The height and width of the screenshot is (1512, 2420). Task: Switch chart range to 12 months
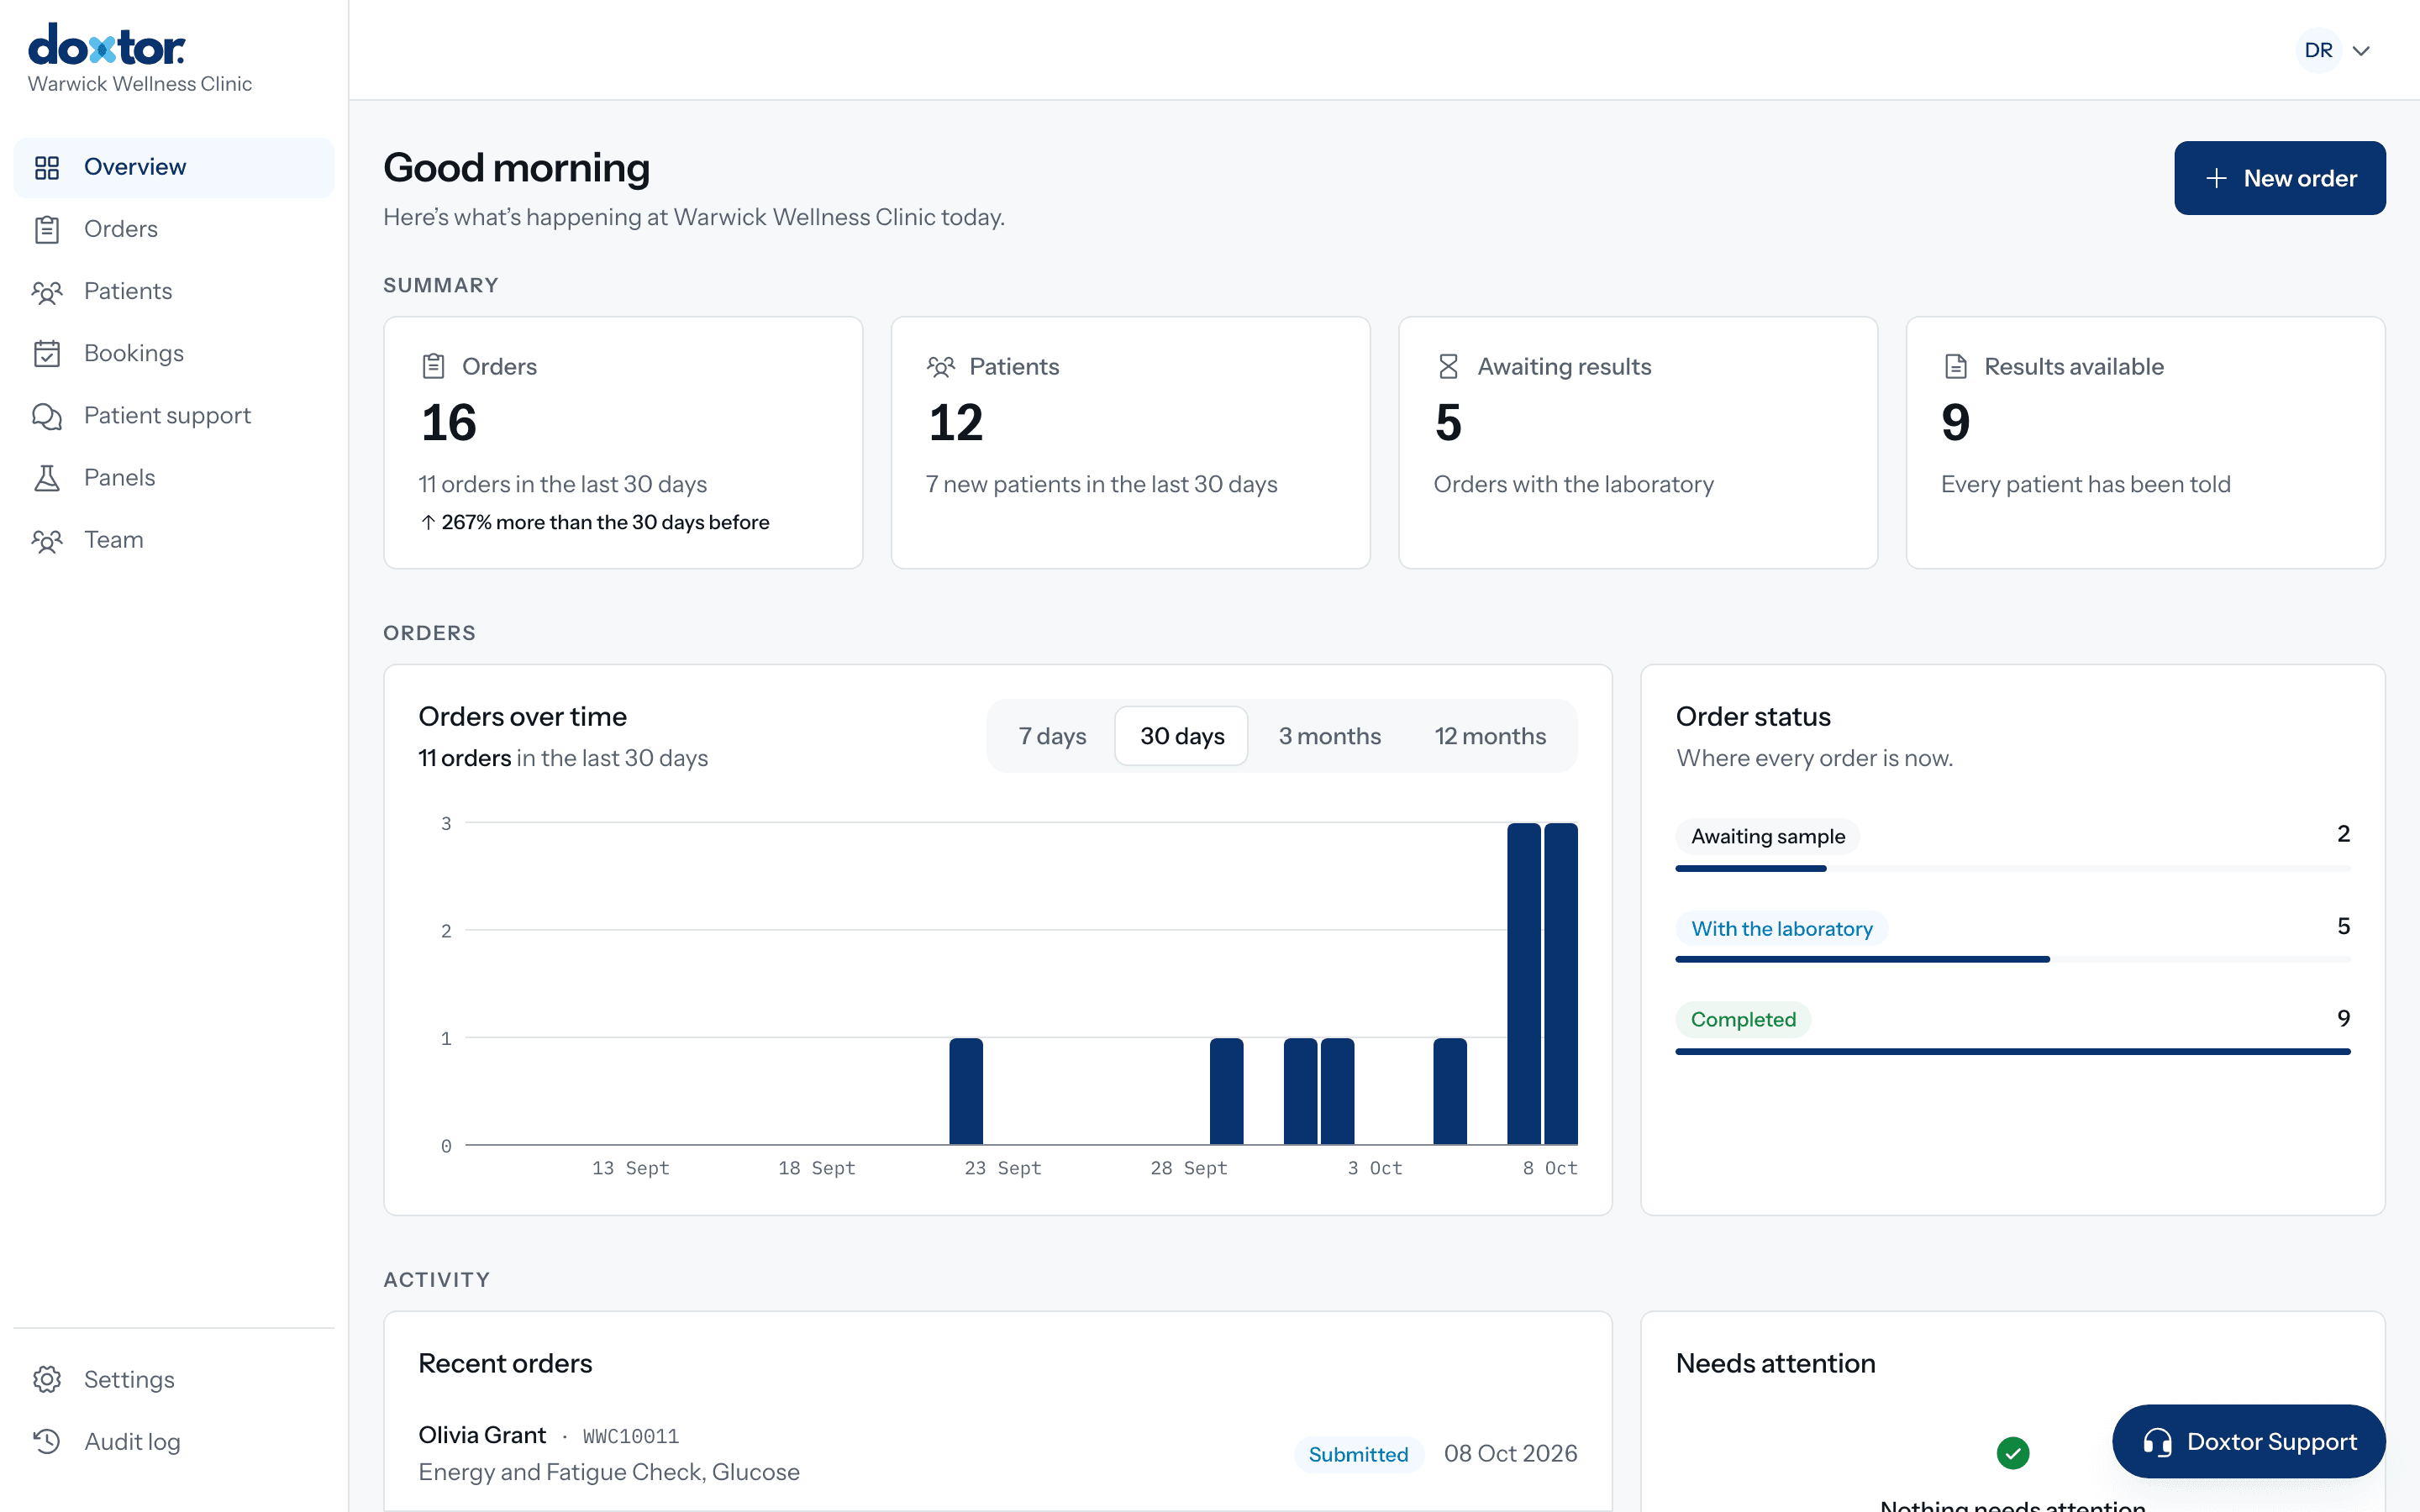click(1490, 736)
